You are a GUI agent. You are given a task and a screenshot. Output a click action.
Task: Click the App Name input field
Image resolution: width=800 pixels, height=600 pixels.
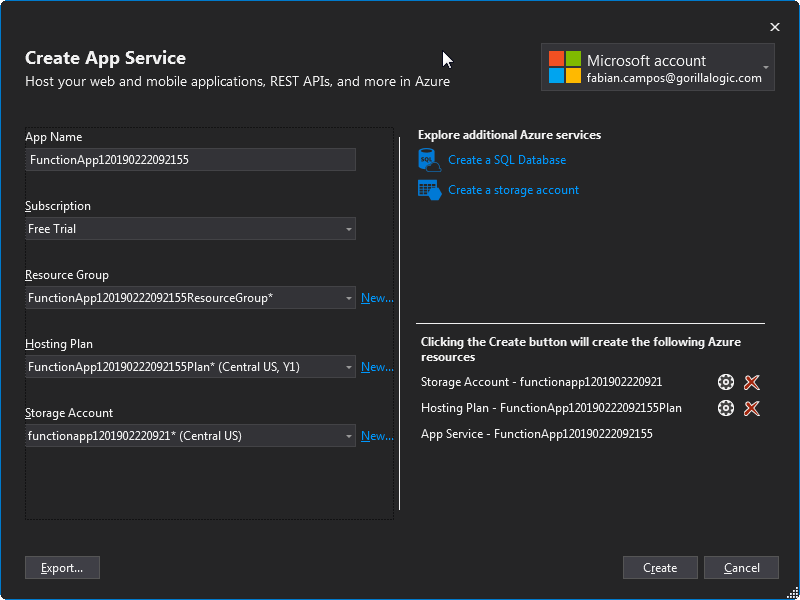click(190, 160)
